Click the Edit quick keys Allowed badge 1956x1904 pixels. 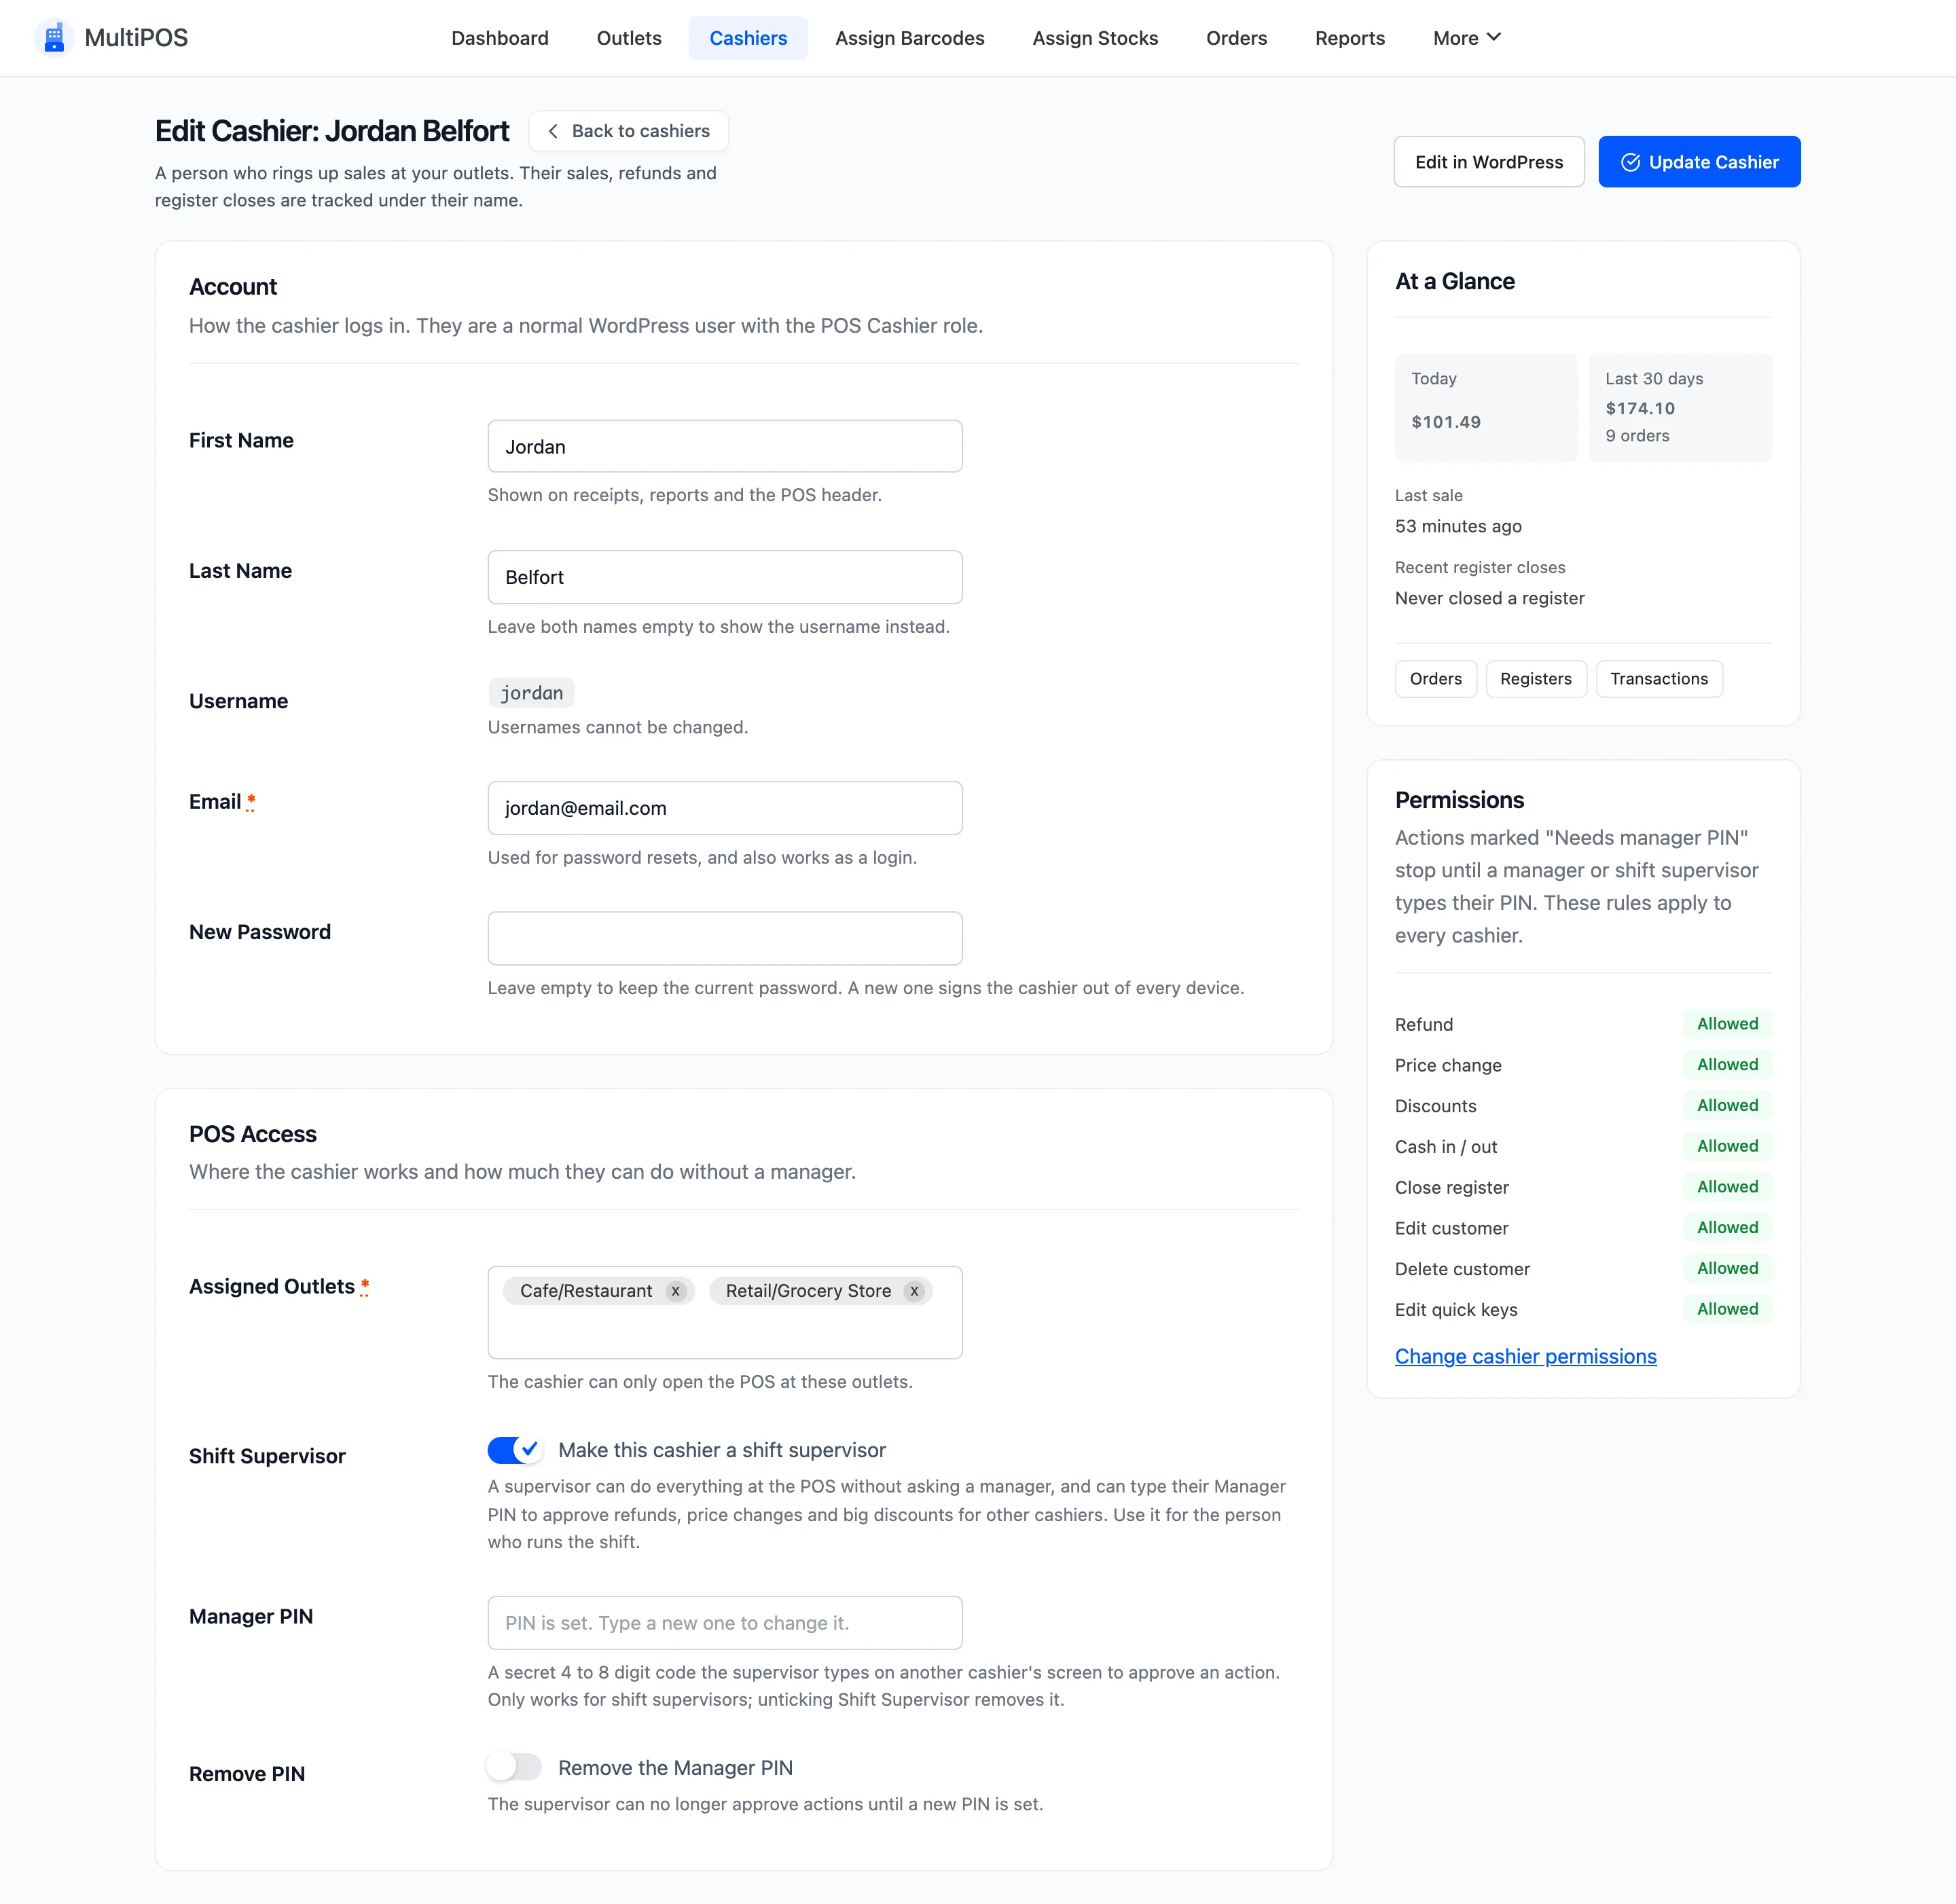[1727, 1309]
